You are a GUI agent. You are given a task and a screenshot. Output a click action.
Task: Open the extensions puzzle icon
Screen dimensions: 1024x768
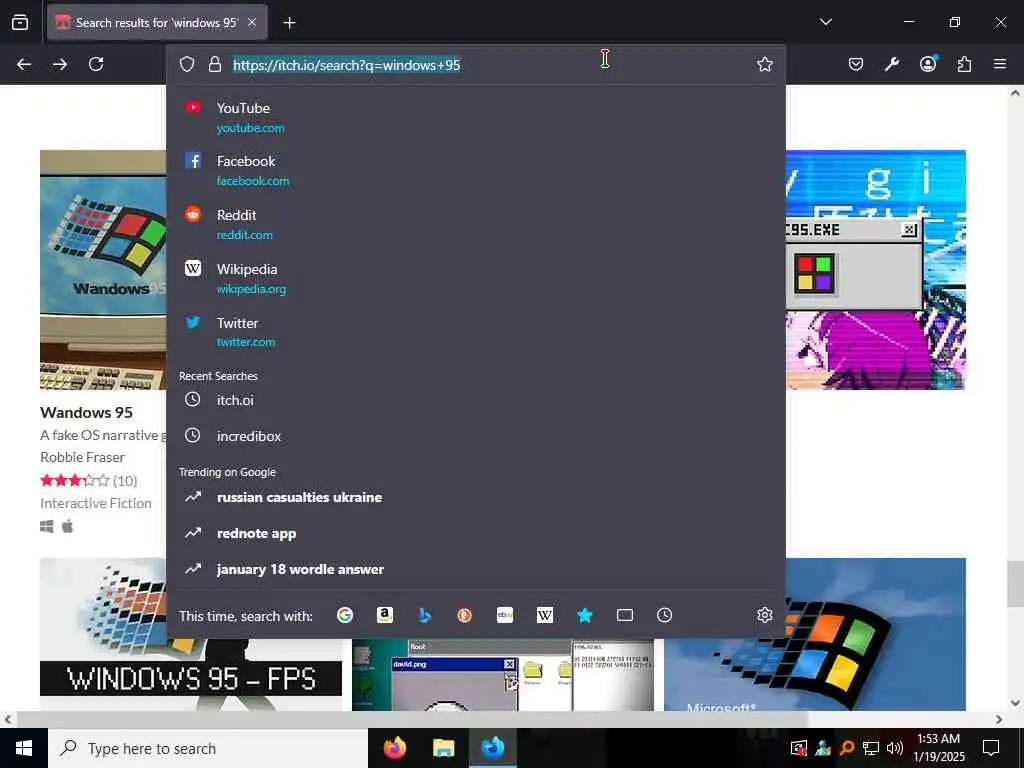point(964,64)
